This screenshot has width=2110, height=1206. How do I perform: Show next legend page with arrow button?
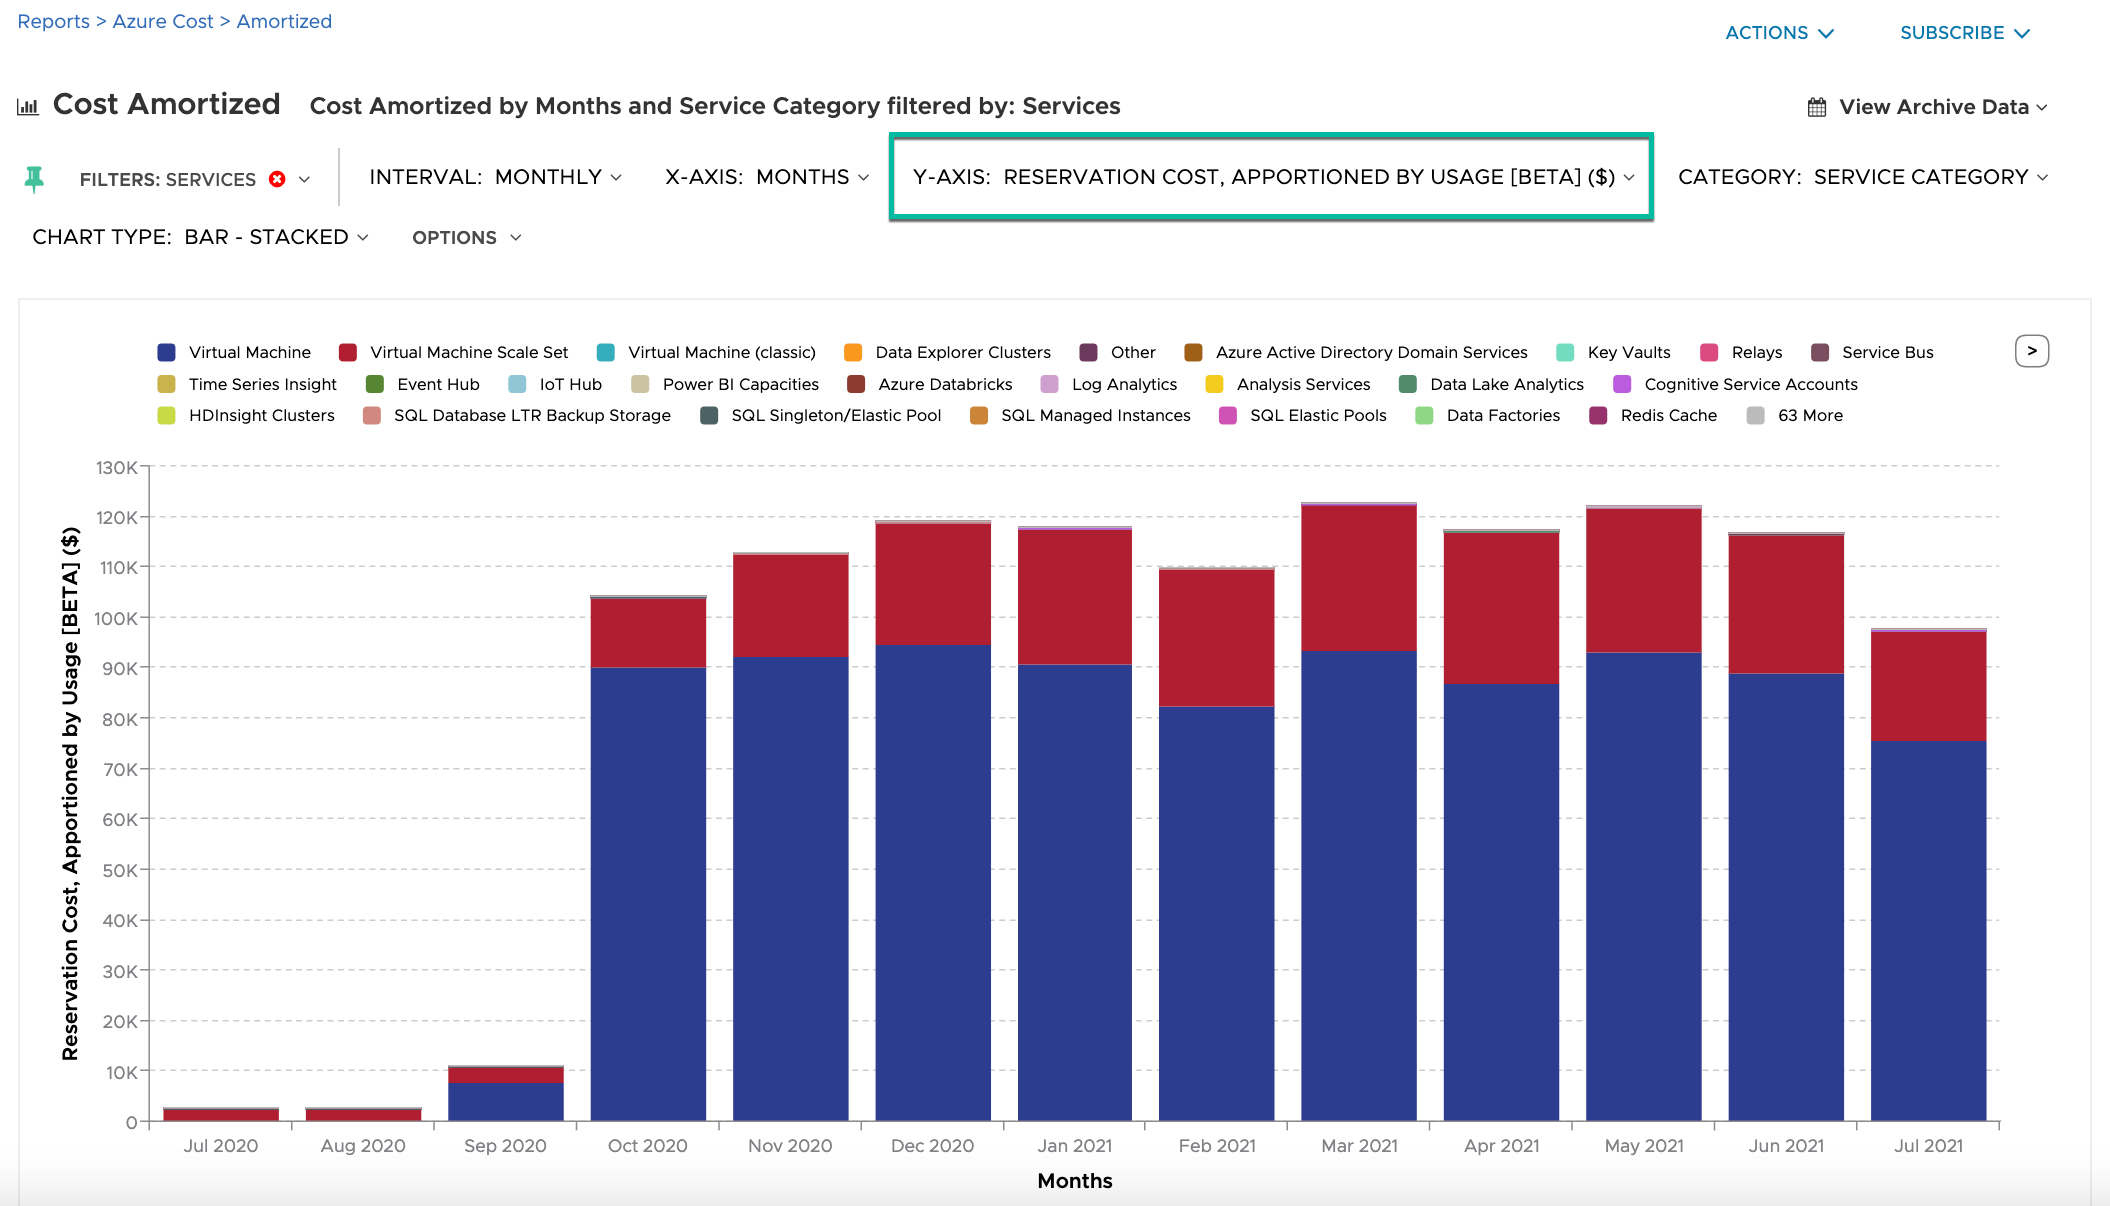[x=2031, y=351]
